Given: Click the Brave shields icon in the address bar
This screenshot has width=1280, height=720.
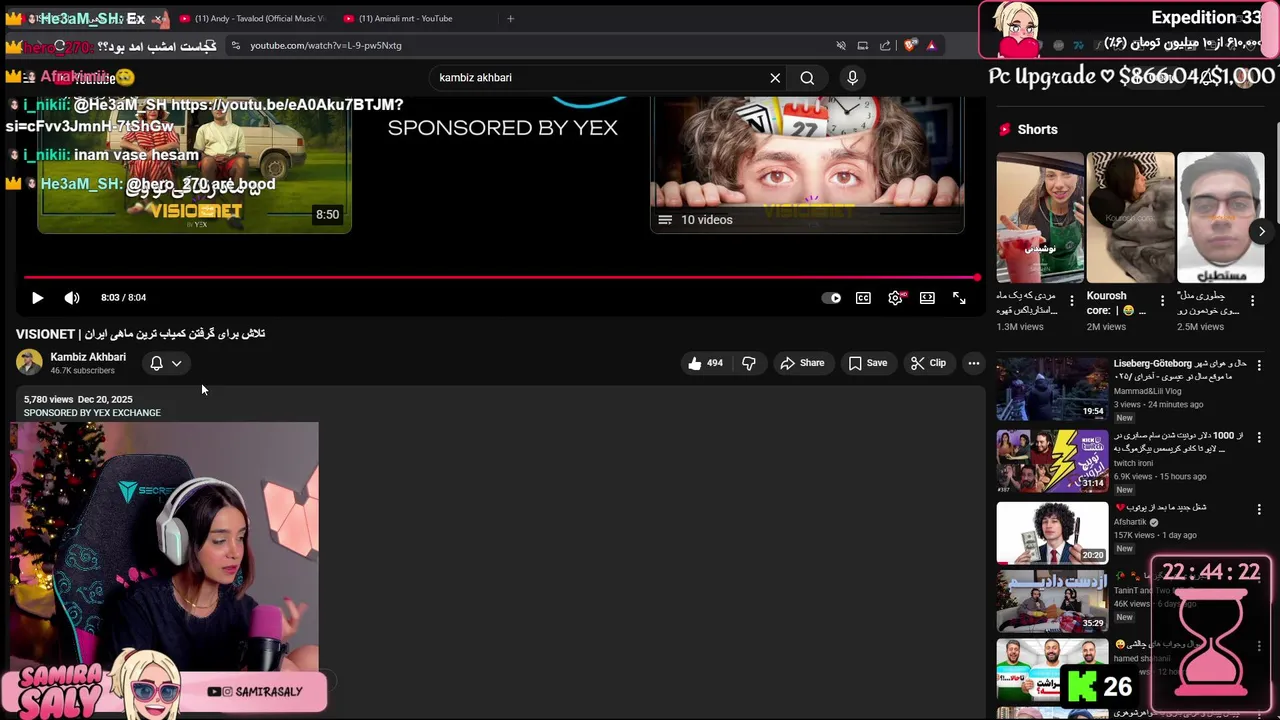Looking at the screenshot, I should point(910,45).
